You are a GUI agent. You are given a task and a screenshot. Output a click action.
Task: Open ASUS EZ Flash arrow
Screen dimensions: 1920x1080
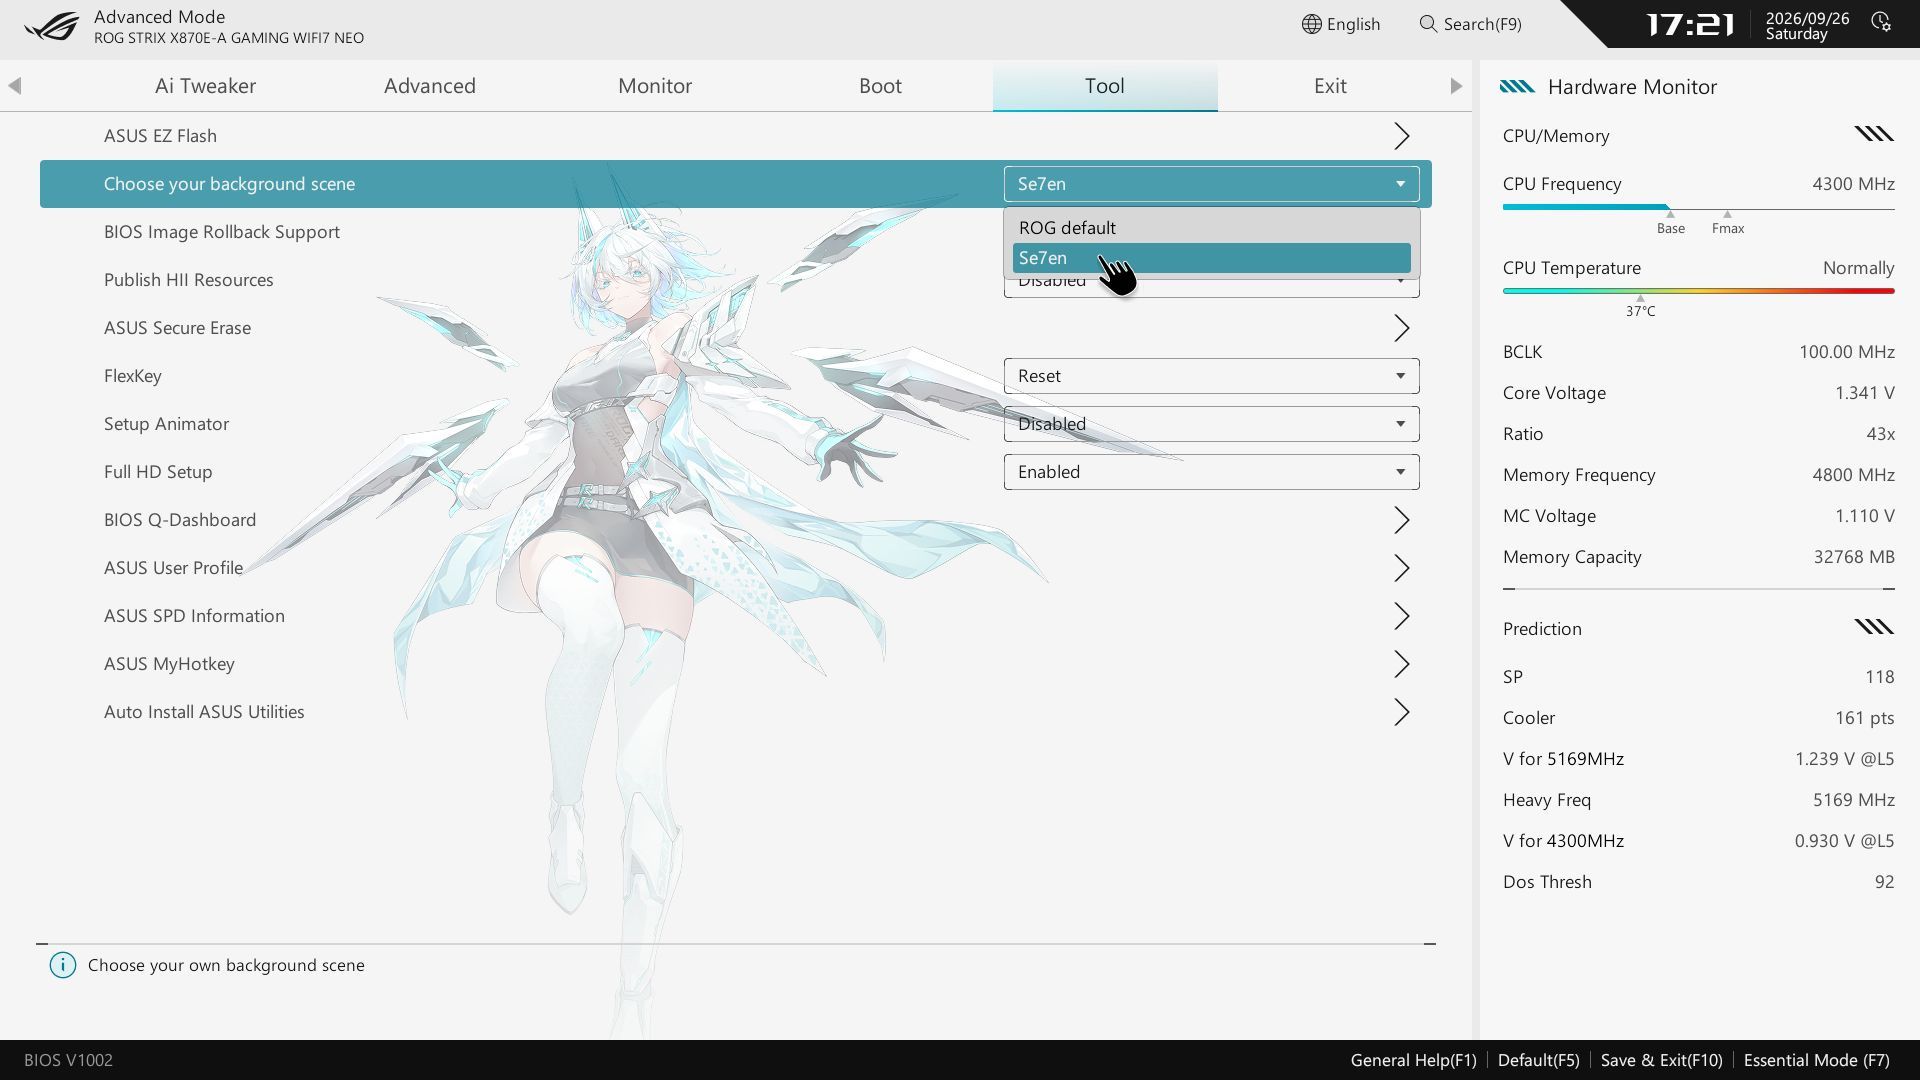point(1402,136)
